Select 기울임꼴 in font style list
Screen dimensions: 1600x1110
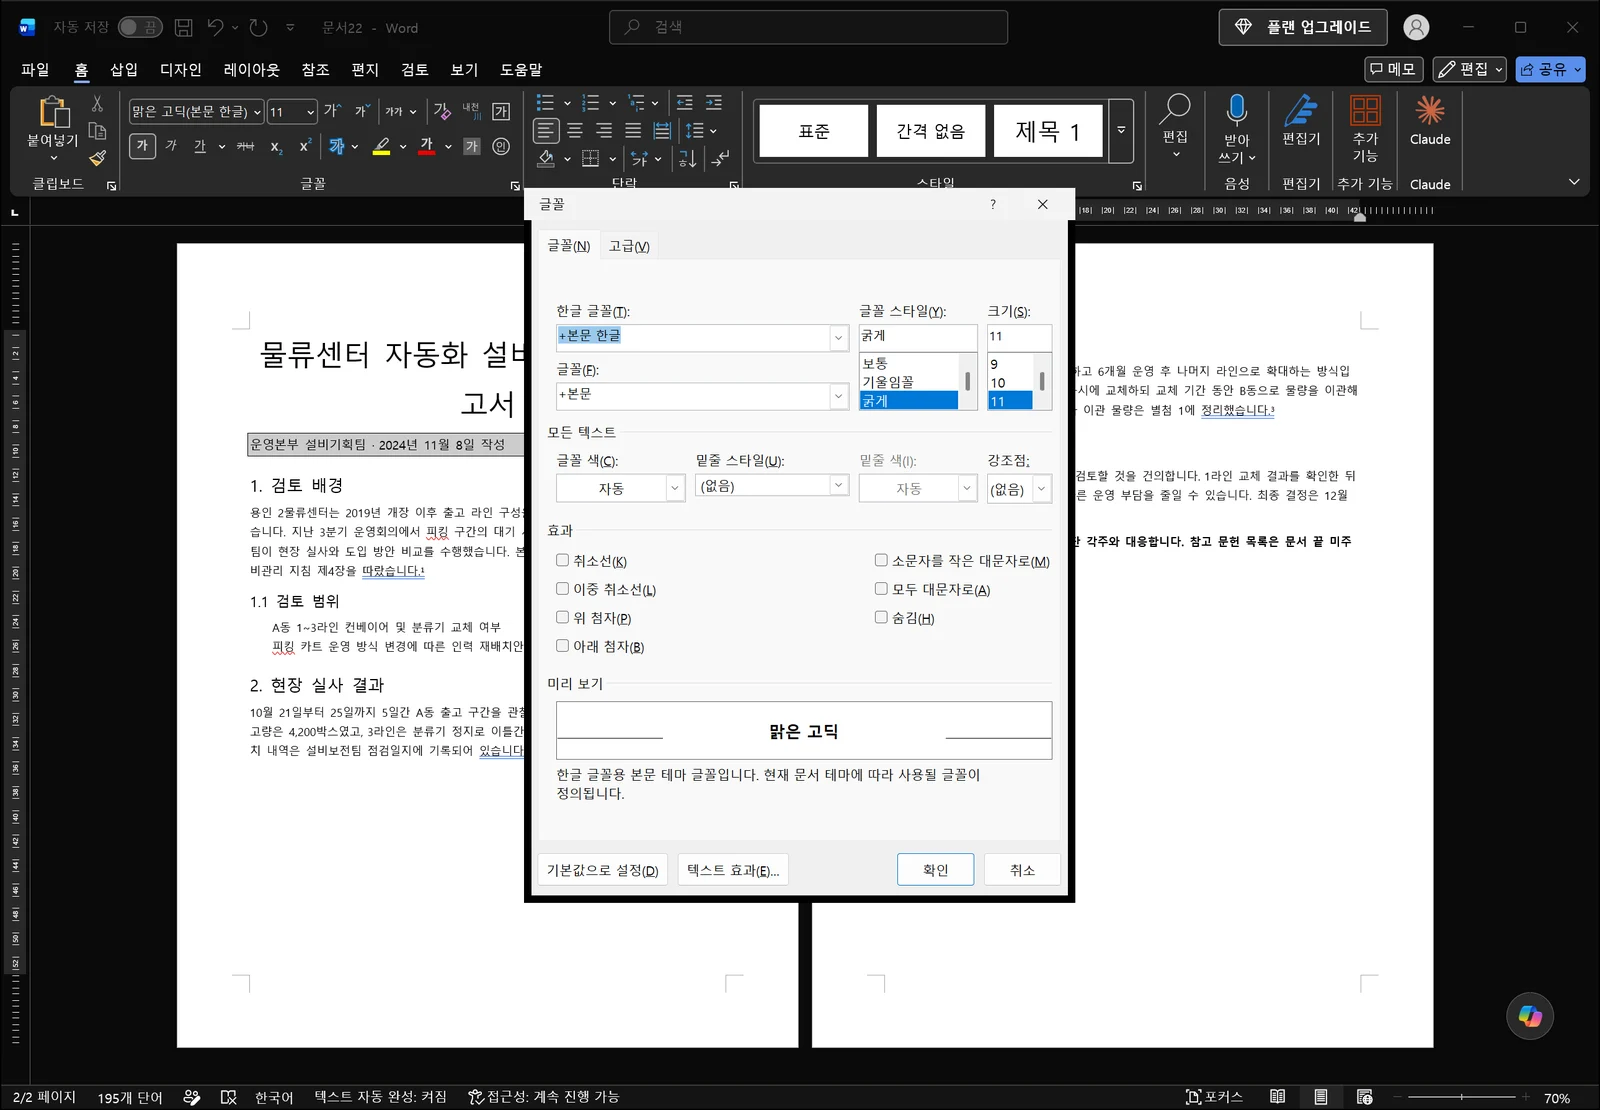click(x=909, y=382)
